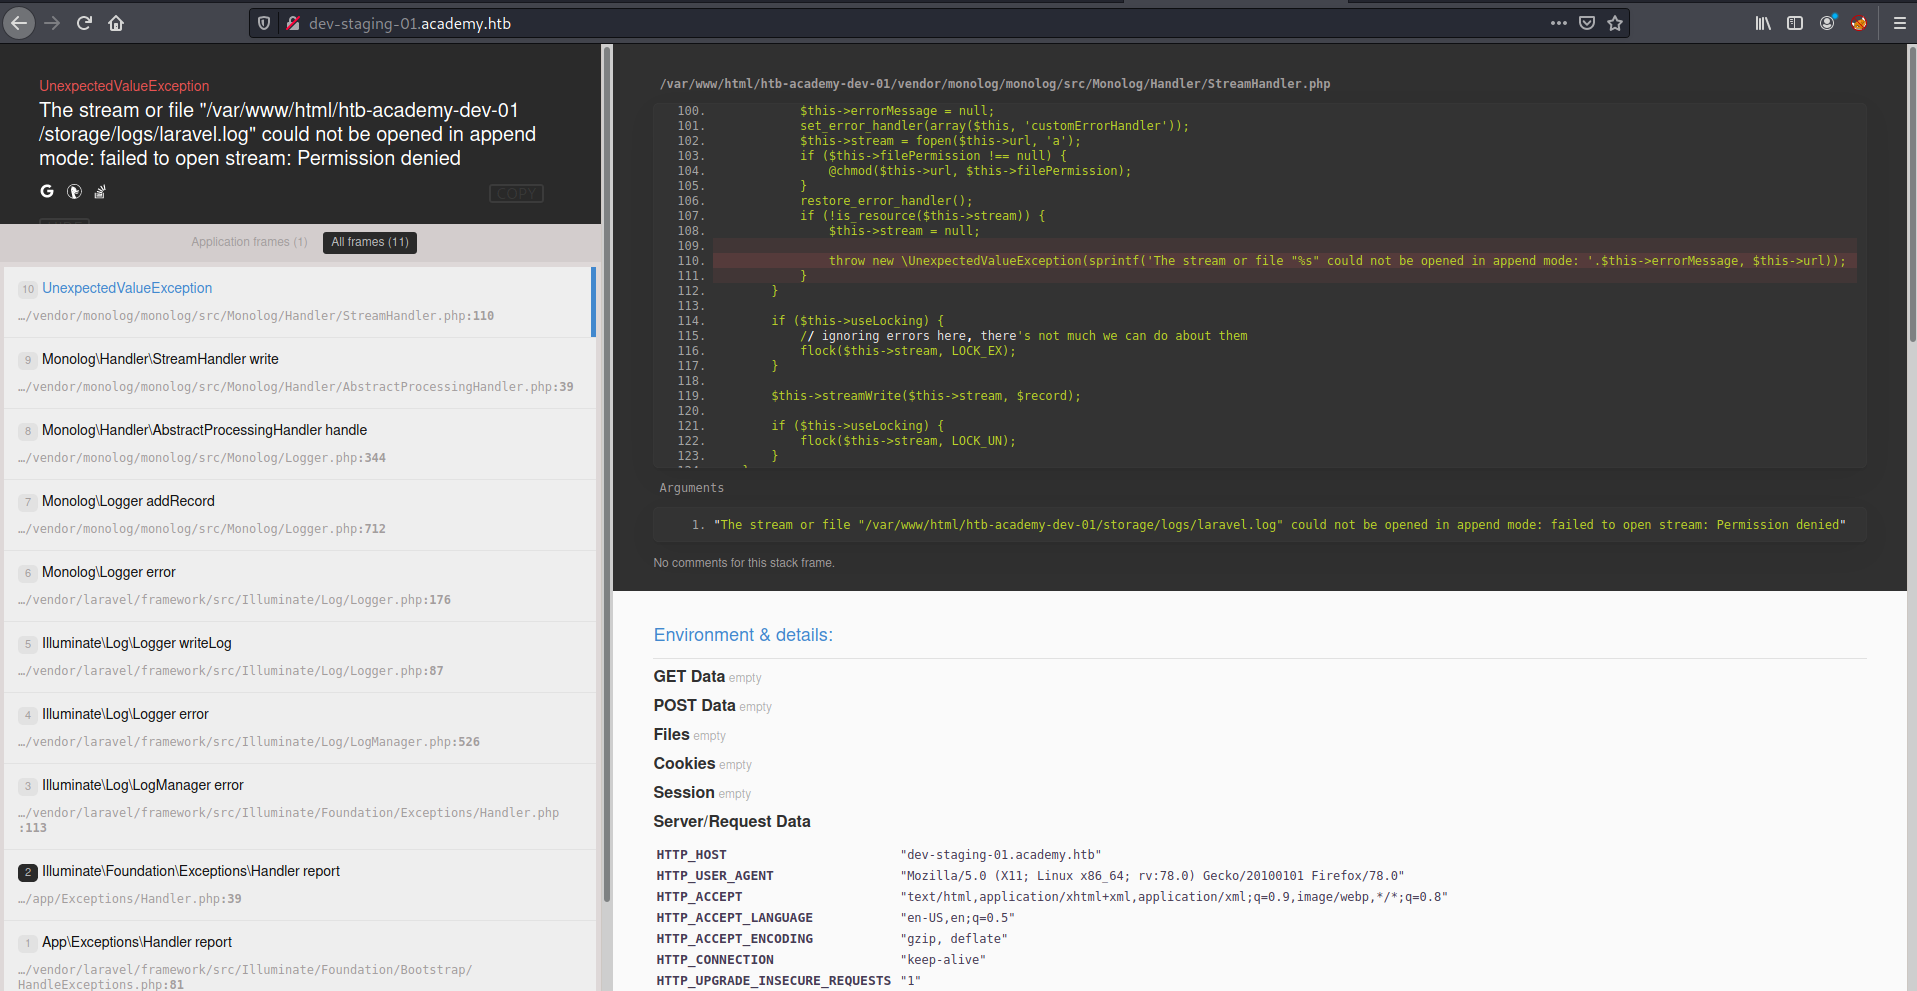Bookmark this page with the star
1917x991 pixels.
coord(1615,23)
